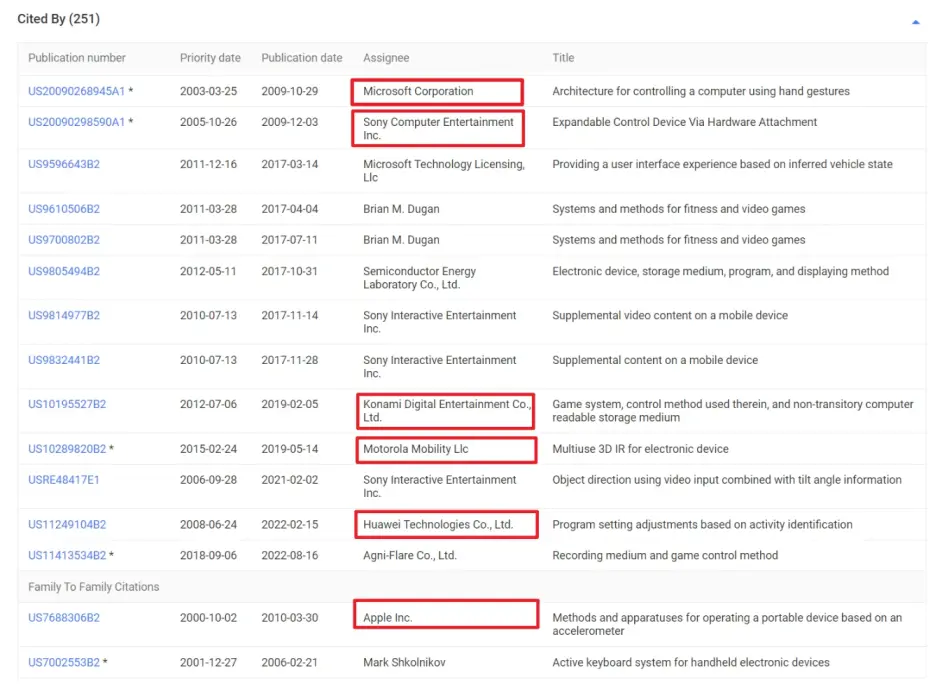942x693 pixels.
Task: Open patent US9832441B2
Action: click(64, 360)
